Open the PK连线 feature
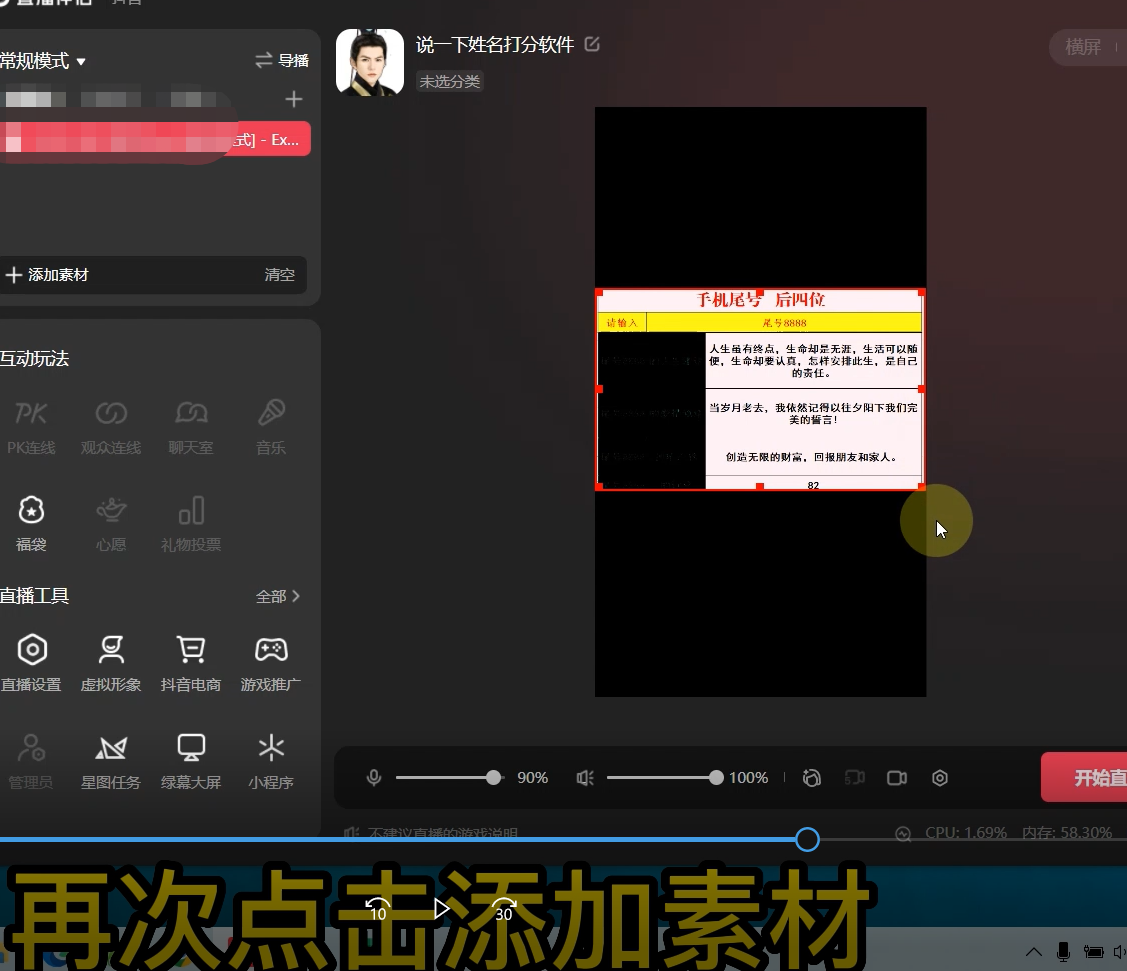The width and height of the screenshot is (1127, 971). [x=31, y=425]
